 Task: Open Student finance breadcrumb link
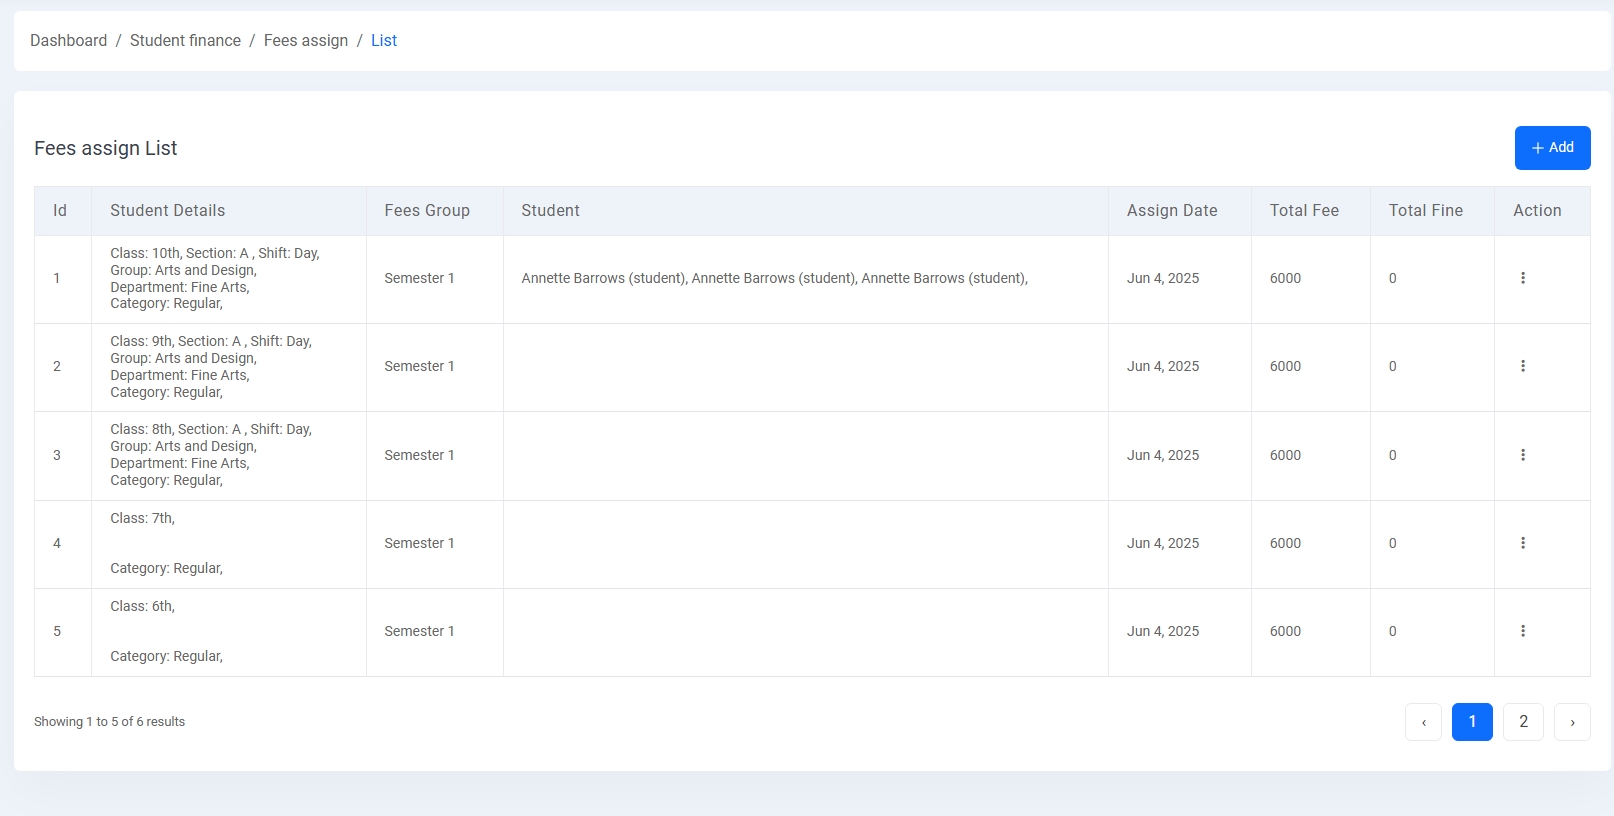pyautogui.click(x=185, y=41)
